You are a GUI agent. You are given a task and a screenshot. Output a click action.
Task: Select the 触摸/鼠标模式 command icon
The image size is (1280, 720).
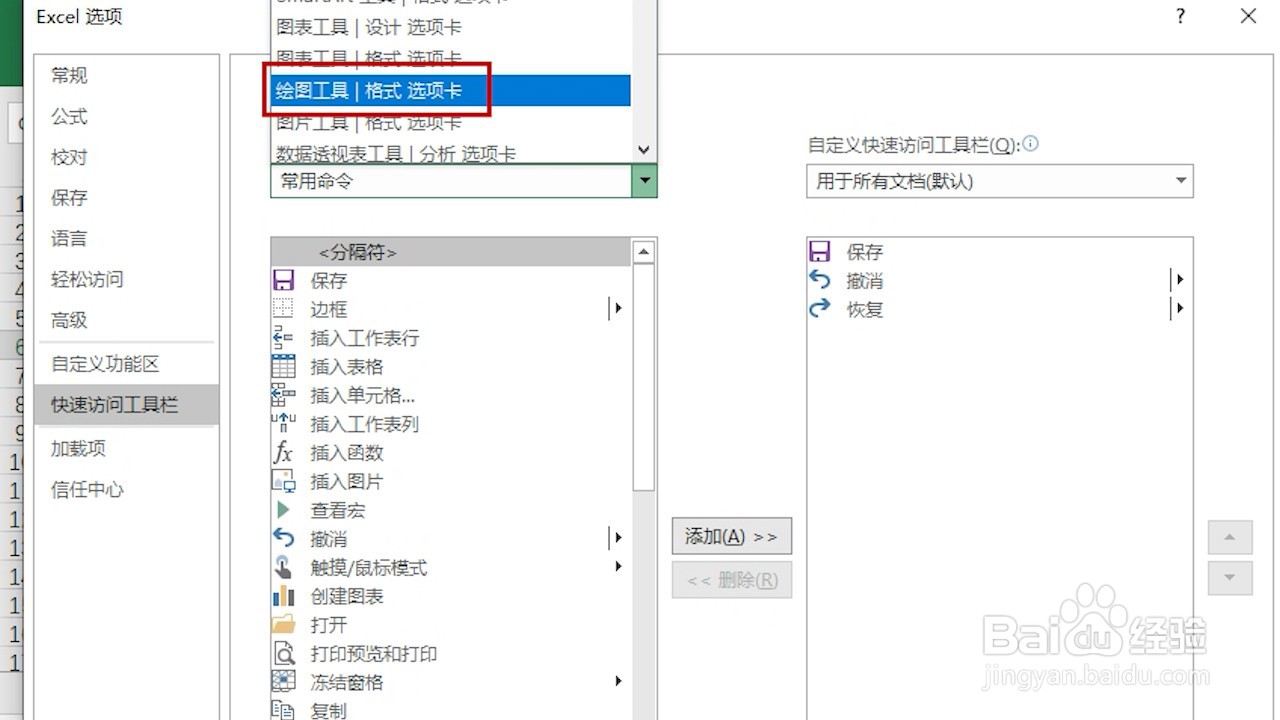tap(283, 567)
